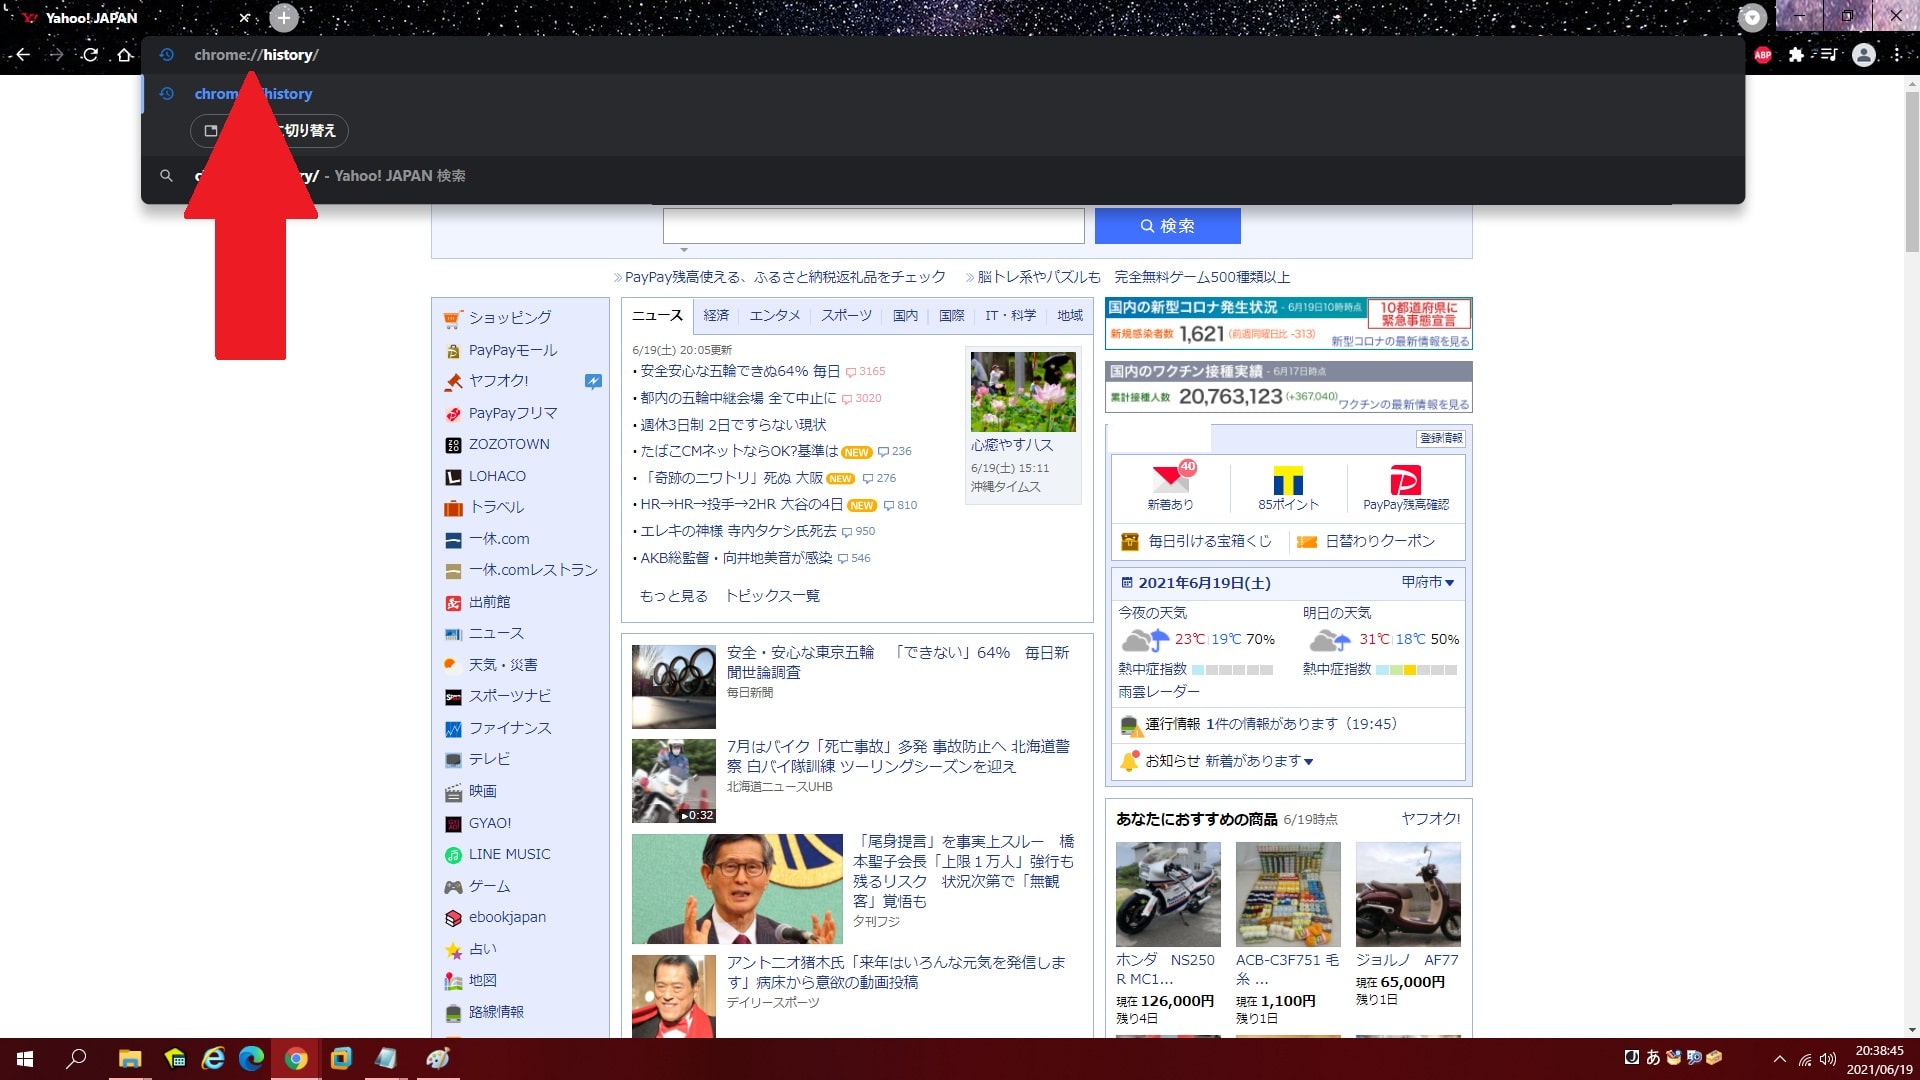Open ヤフオク! in the sidebar
The image size is (1920, 1080).
(x=498, y=381)
